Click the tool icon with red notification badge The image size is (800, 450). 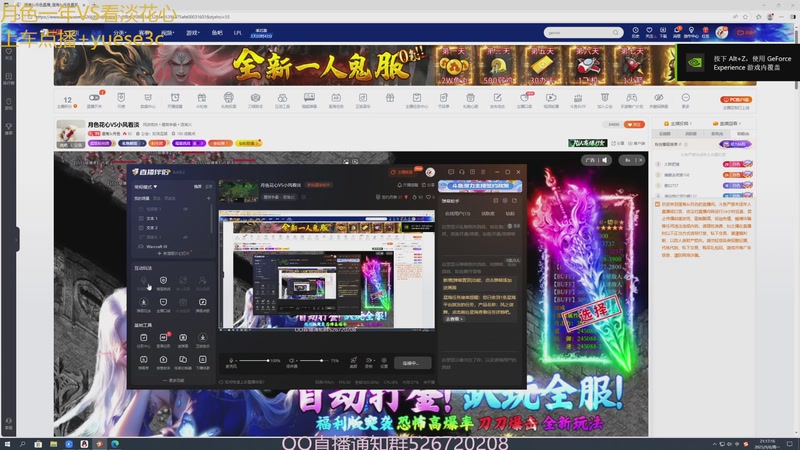point(163,338)
